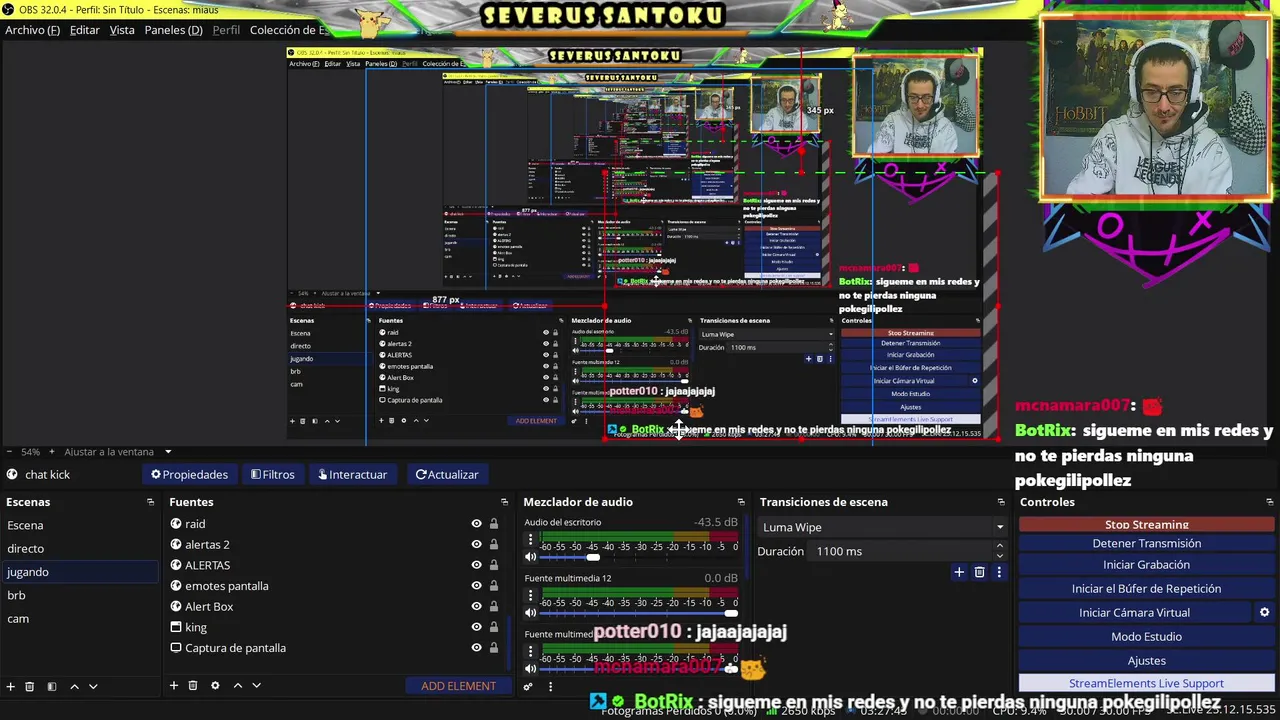
Task: Lock the Alert Box source
Action: coord(493,606)
